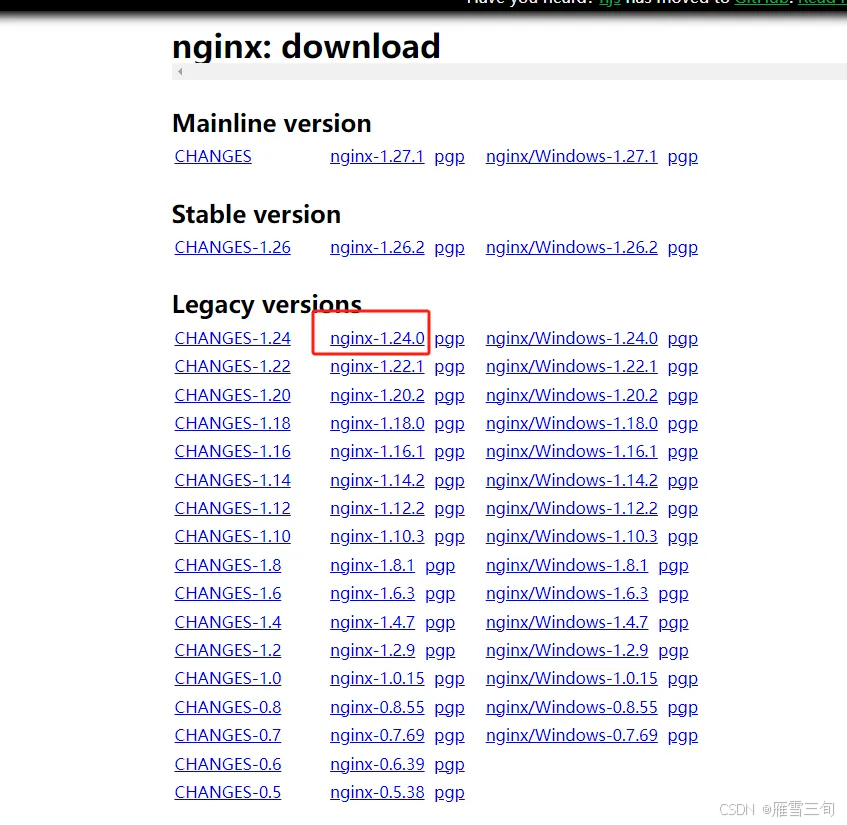Viewport: 847px width, 825px height.
Task: Open CHANGES-1.2 link
Action: (x=227, y=650)
